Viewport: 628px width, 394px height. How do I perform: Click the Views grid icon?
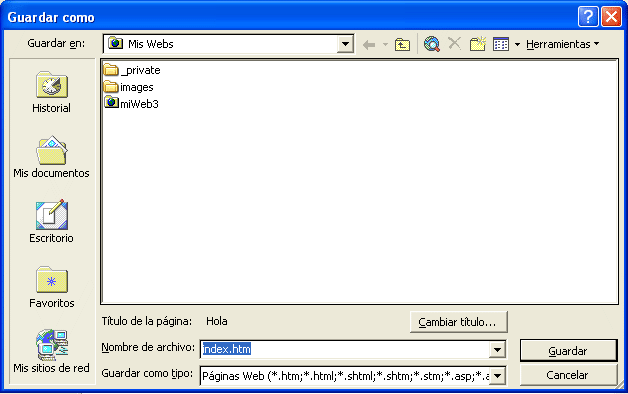pos(501,44)
